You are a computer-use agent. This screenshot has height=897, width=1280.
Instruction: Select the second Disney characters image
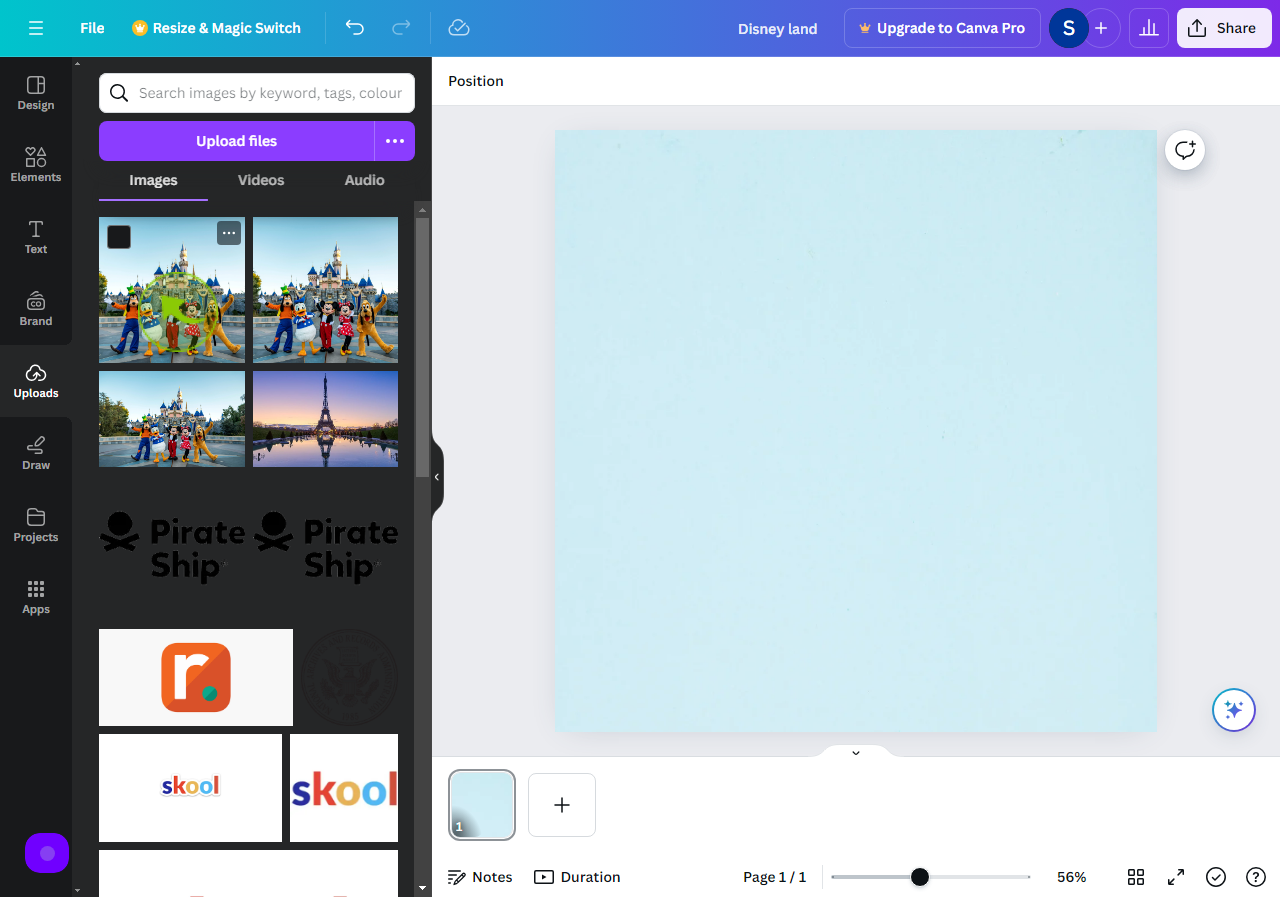click(x=325, y=290)
